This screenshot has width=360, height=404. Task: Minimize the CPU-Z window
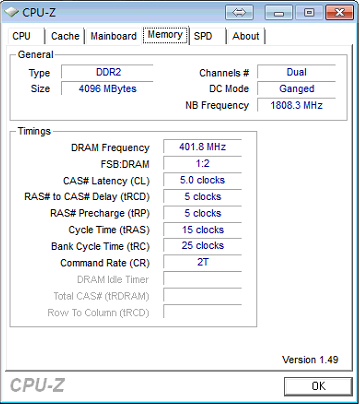279,13
